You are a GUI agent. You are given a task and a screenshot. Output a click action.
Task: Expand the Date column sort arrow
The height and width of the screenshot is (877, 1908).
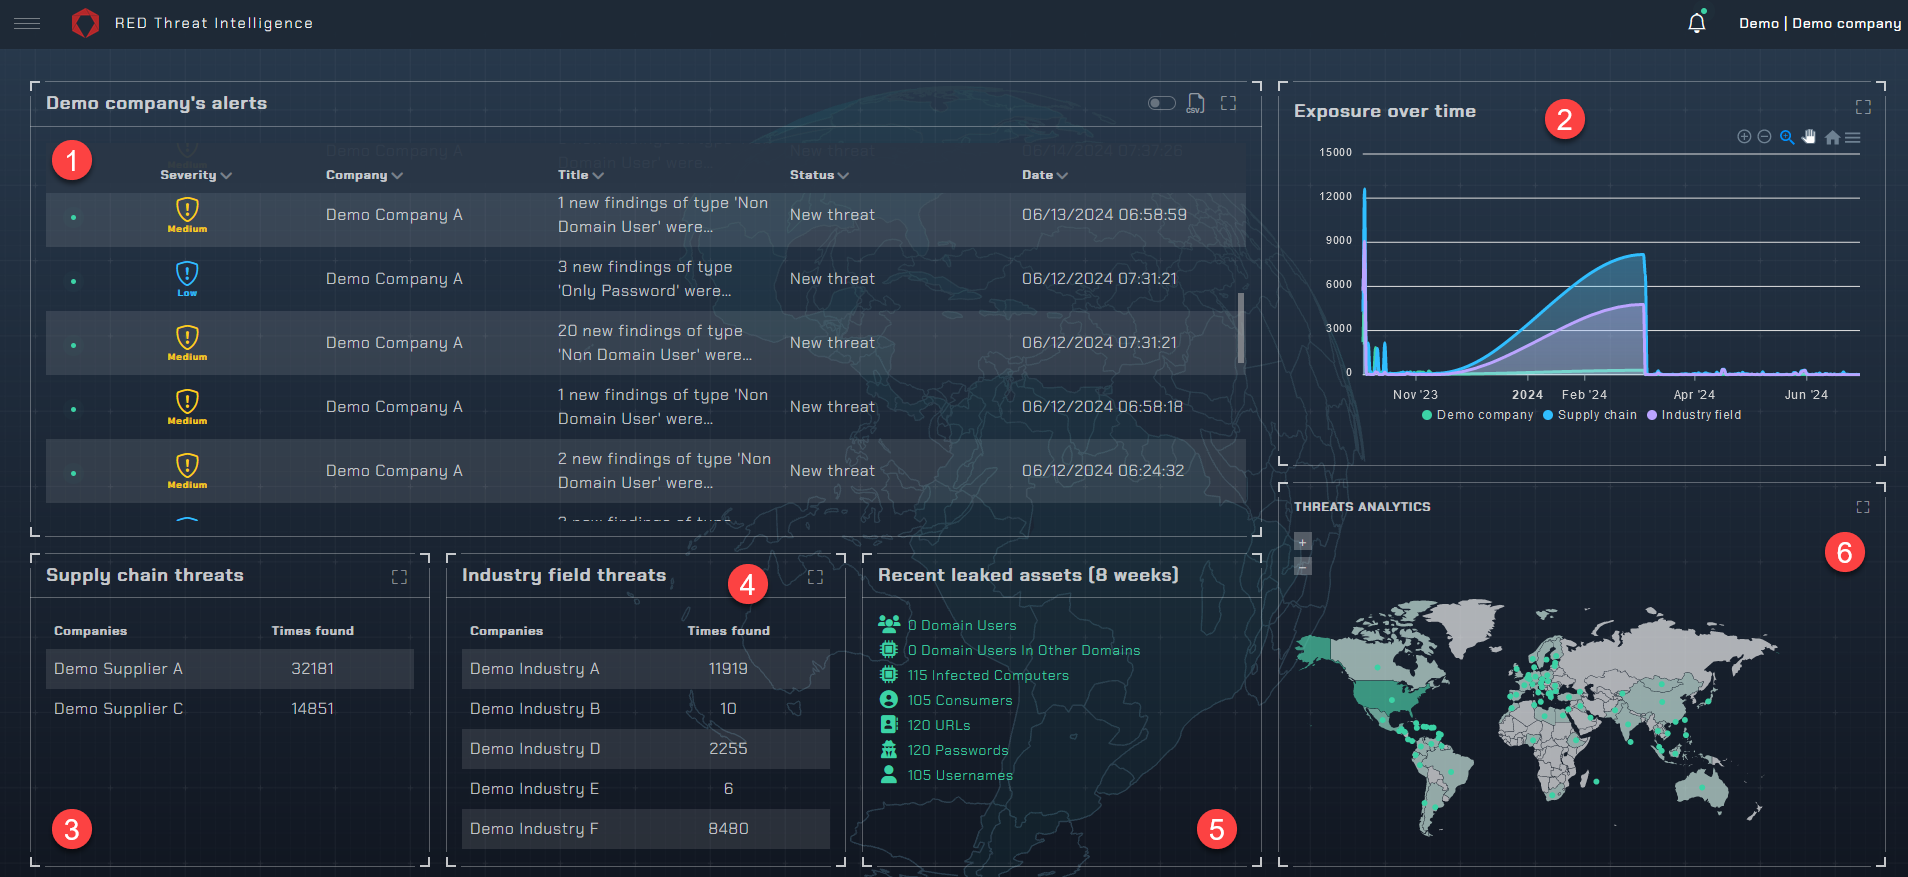[x=1062, y=176]
